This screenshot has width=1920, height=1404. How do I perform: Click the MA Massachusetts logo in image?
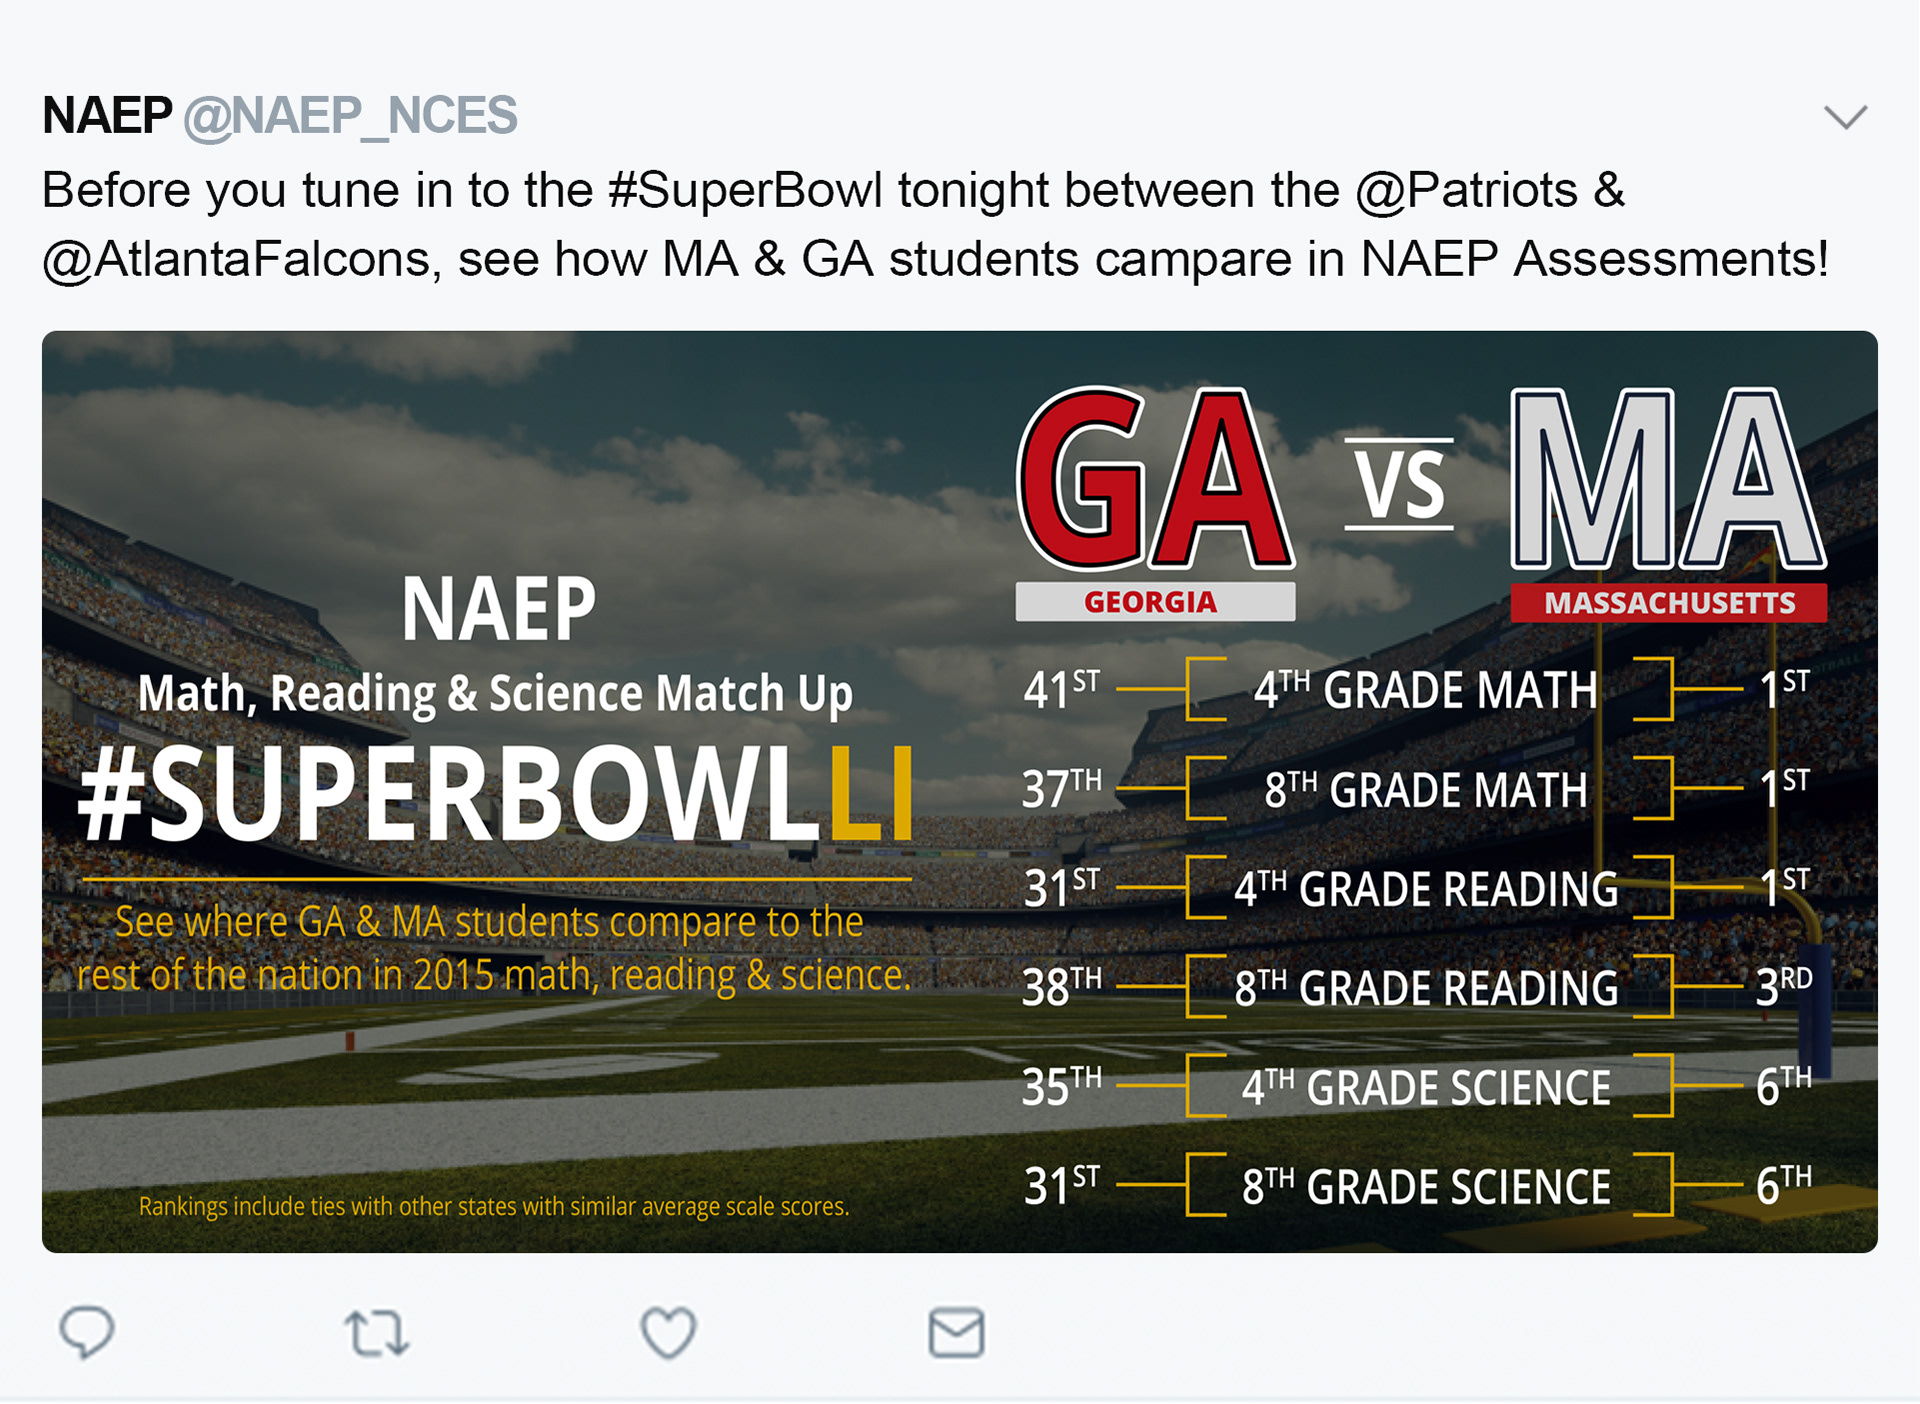tap(1668, 503)
